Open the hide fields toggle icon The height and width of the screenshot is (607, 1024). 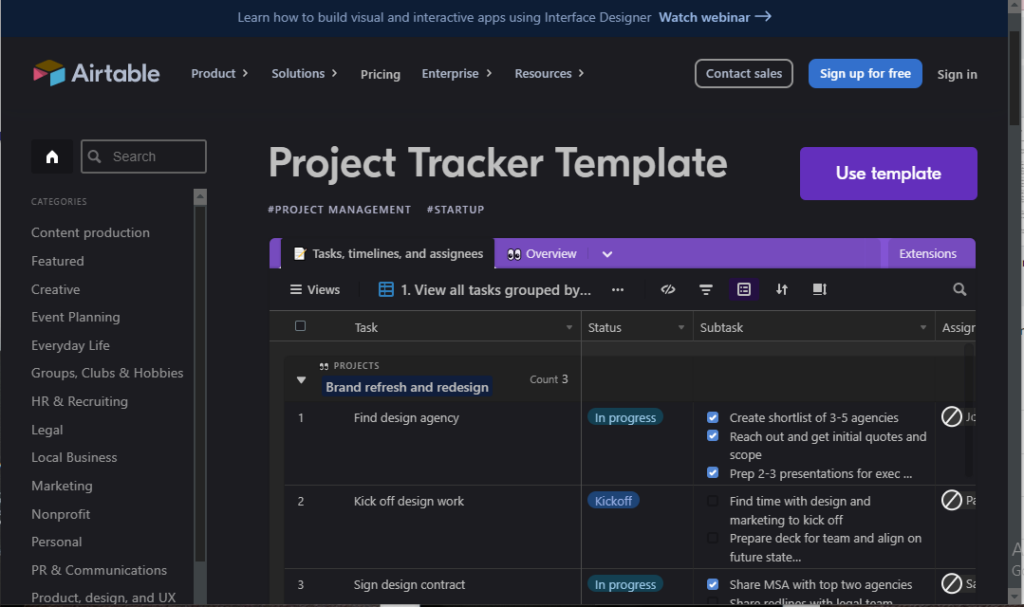point(668,289)
